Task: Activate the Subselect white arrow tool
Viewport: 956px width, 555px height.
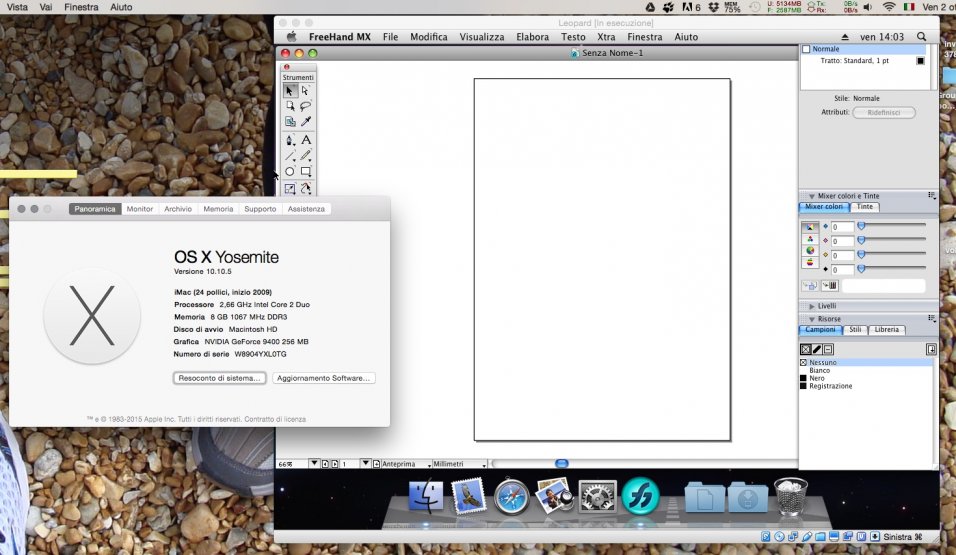Action: [306, 91]
